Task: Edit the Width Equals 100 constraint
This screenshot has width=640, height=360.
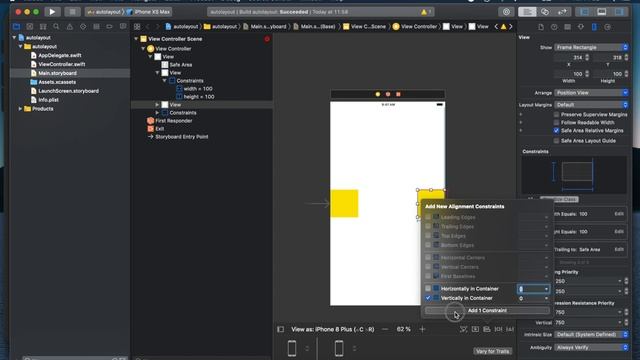Action: [x=619, y=214]
